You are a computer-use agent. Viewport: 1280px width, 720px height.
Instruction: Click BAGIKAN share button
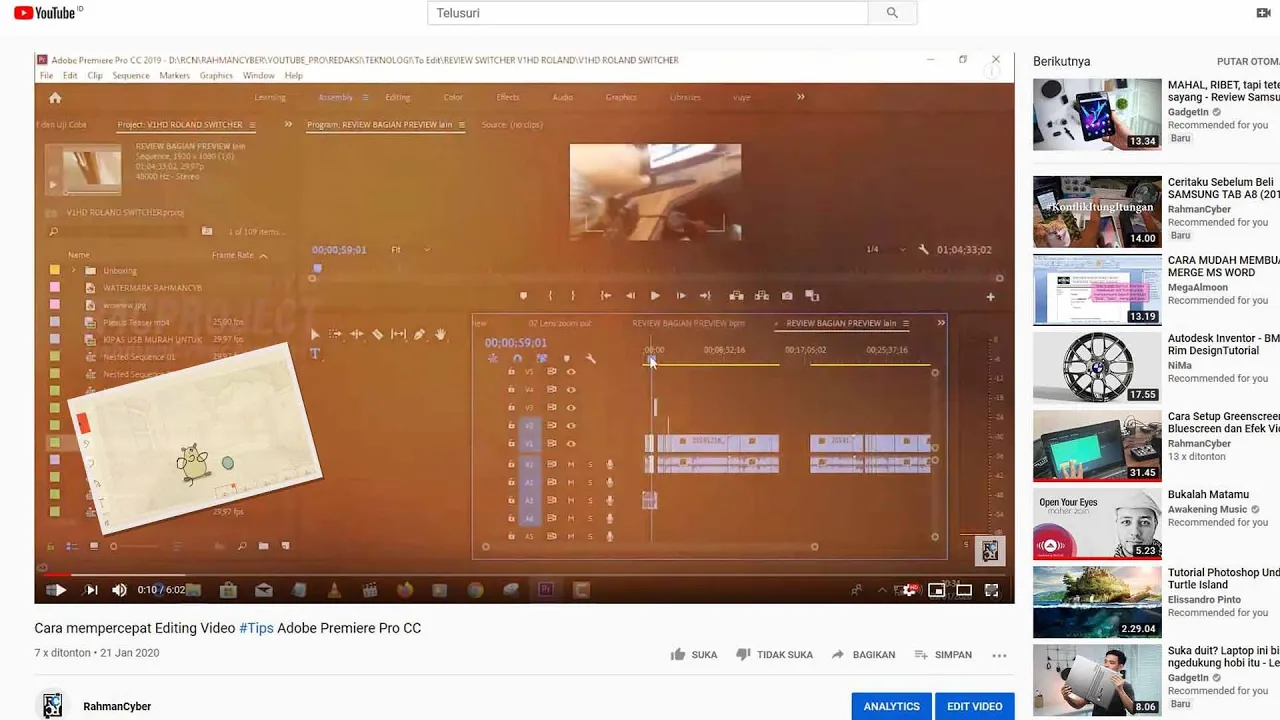[863, 655]
